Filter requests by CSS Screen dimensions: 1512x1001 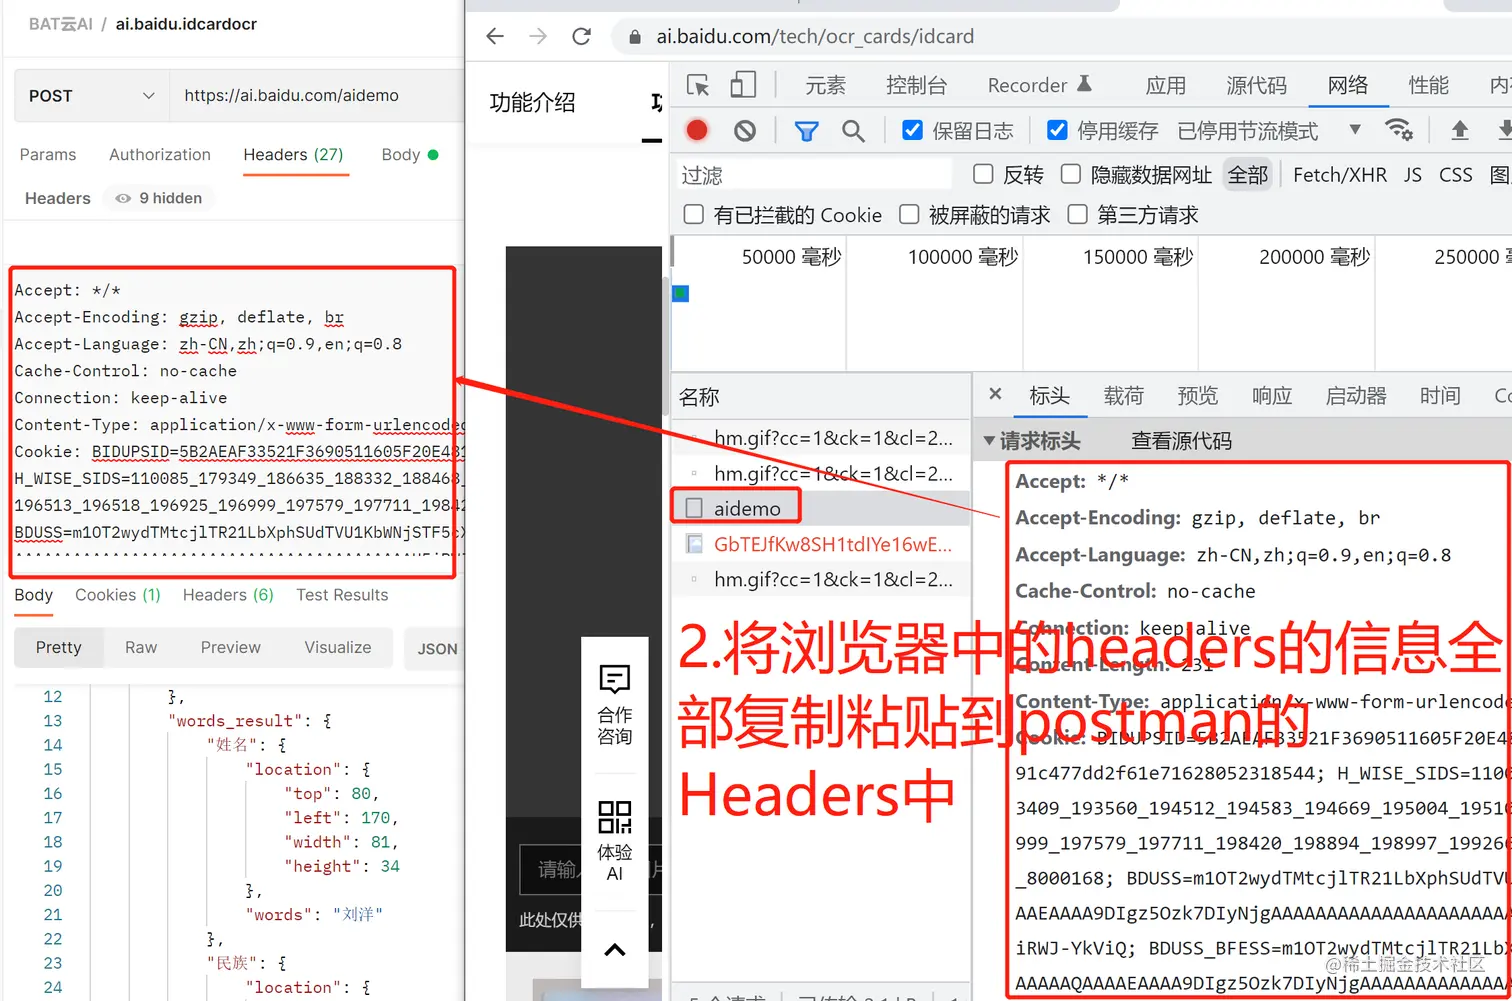click(x=1455, y=175)
